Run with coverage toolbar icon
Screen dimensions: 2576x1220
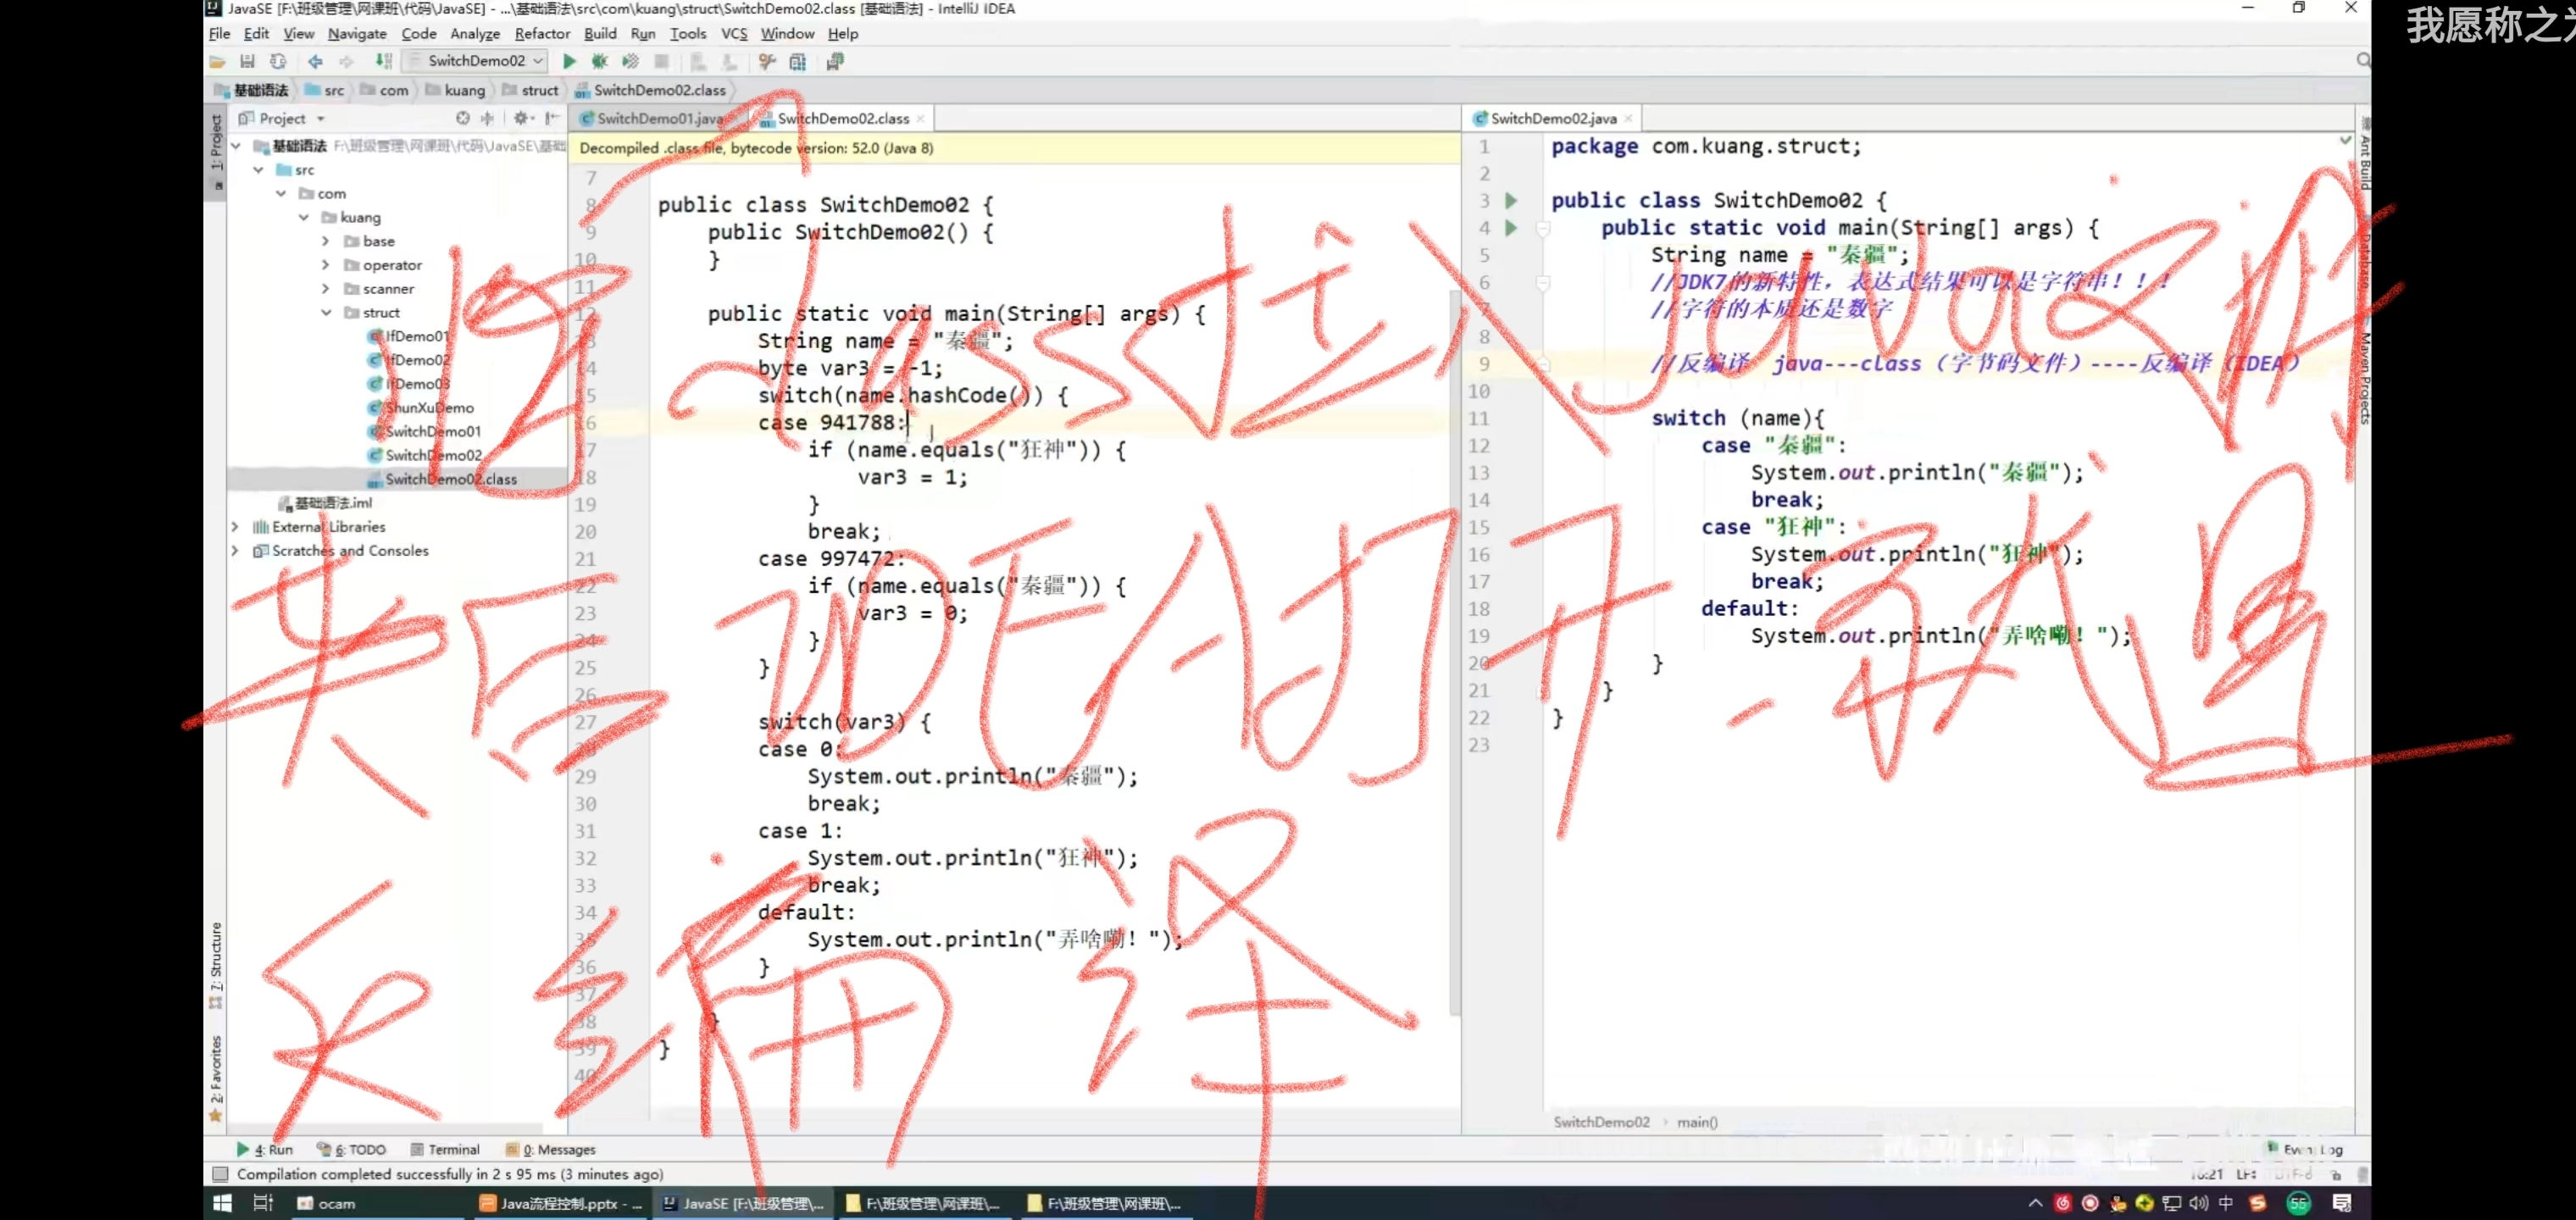click(630, 61)
